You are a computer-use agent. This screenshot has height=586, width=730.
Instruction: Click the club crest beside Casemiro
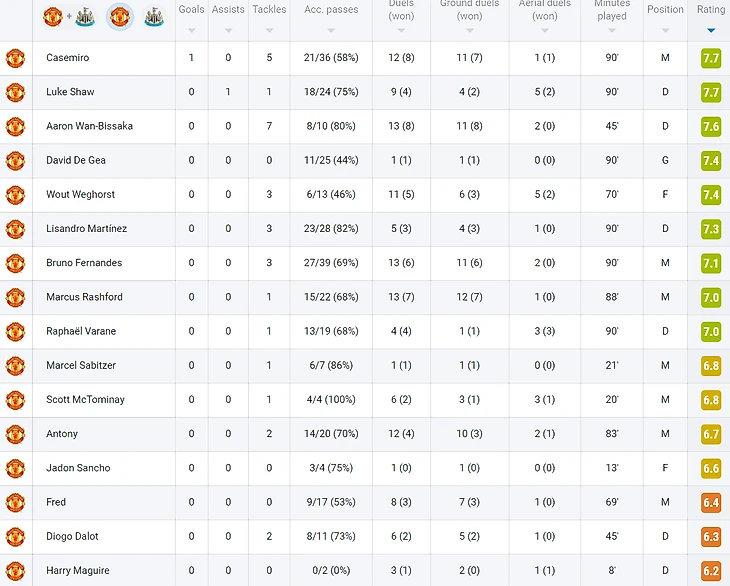(15, 58)
